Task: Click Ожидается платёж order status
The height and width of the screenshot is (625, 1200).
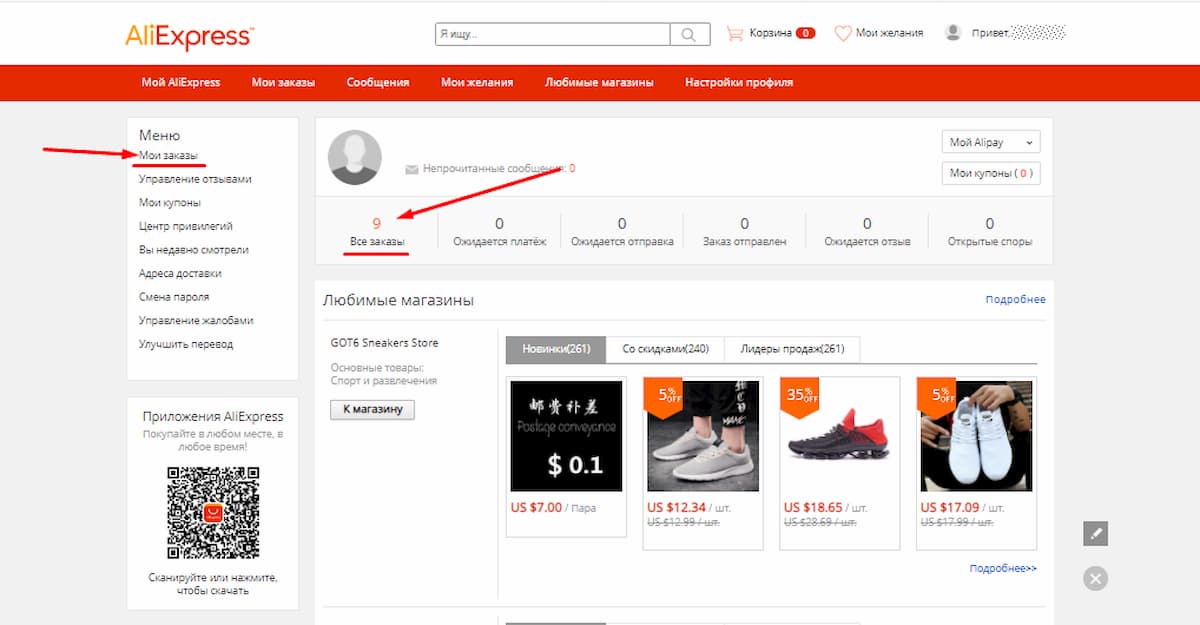Action: 499,231
